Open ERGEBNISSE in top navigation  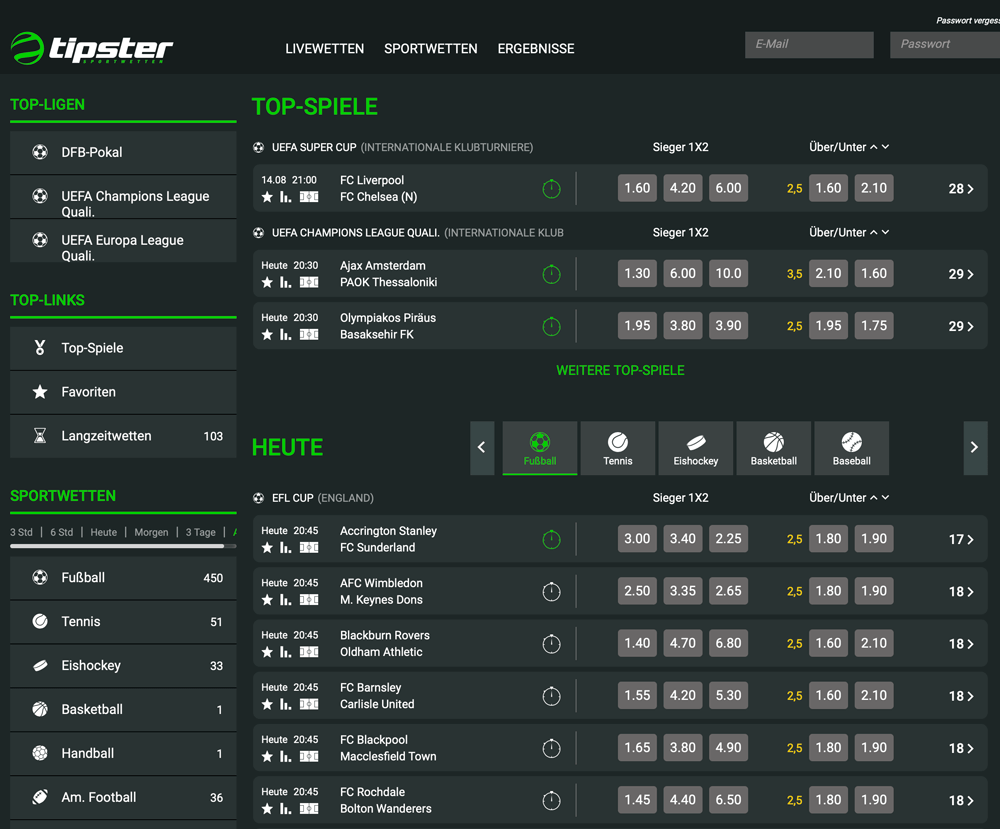pos(536,49)
